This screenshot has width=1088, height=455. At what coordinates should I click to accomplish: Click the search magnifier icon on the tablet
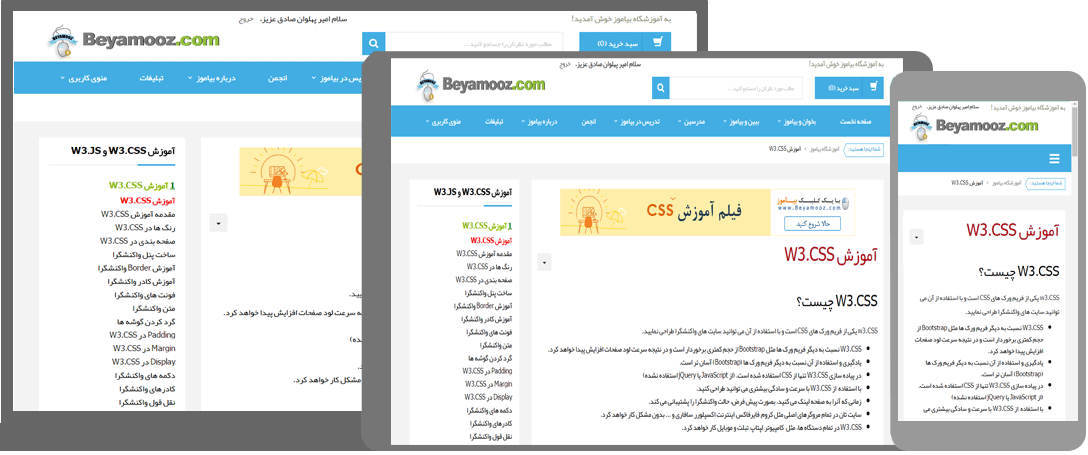661,88
